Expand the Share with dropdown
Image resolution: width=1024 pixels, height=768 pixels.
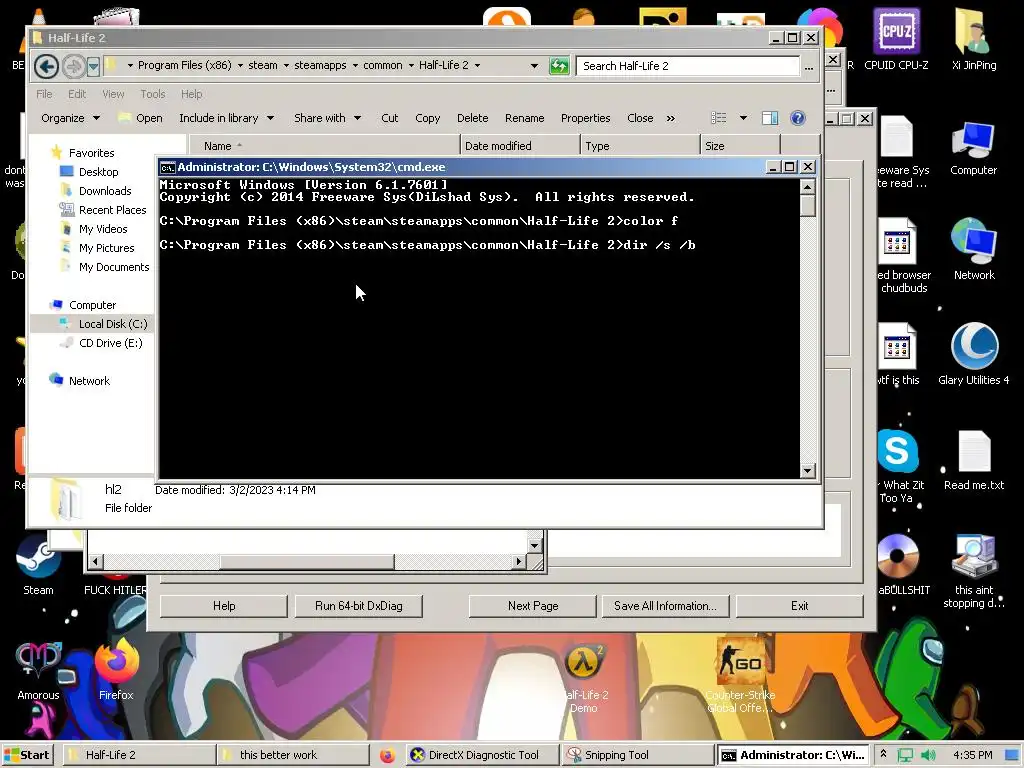(x=327, y=118)
